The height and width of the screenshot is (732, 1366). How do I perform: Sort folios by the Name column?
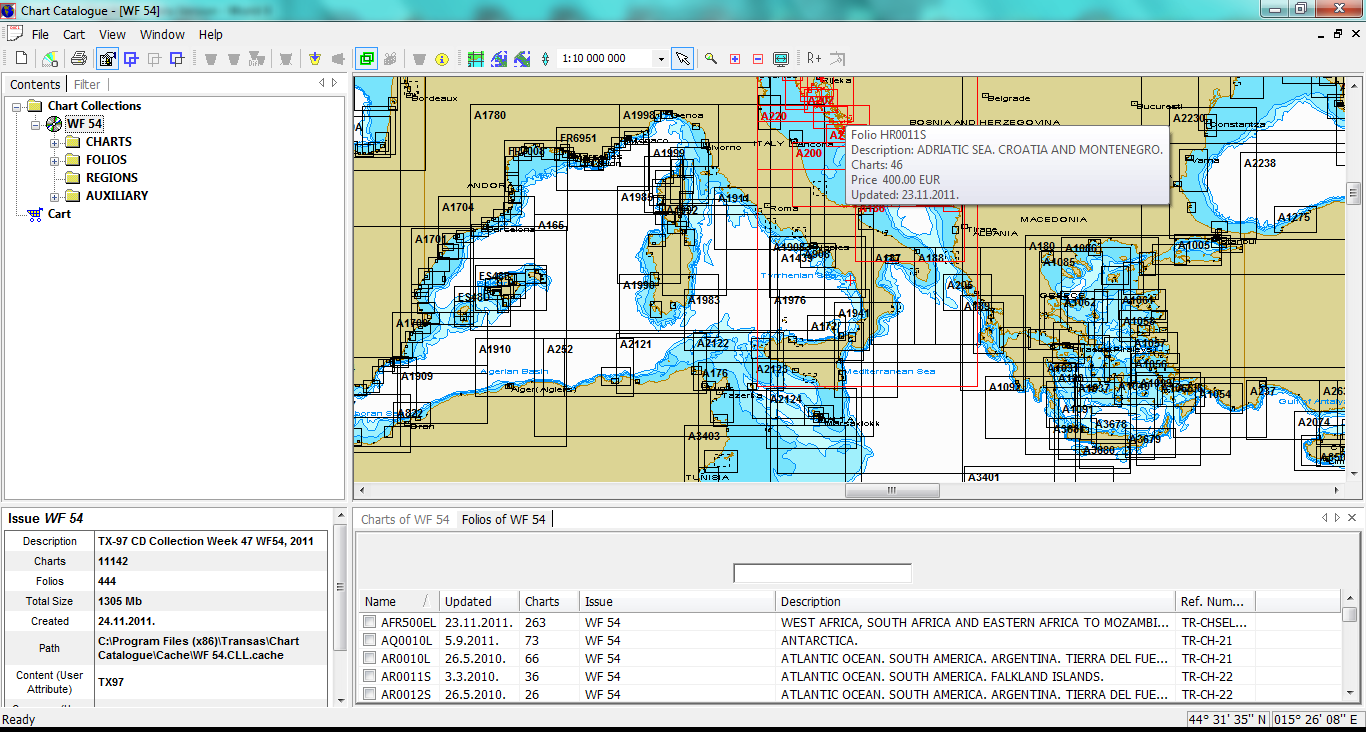383,601
